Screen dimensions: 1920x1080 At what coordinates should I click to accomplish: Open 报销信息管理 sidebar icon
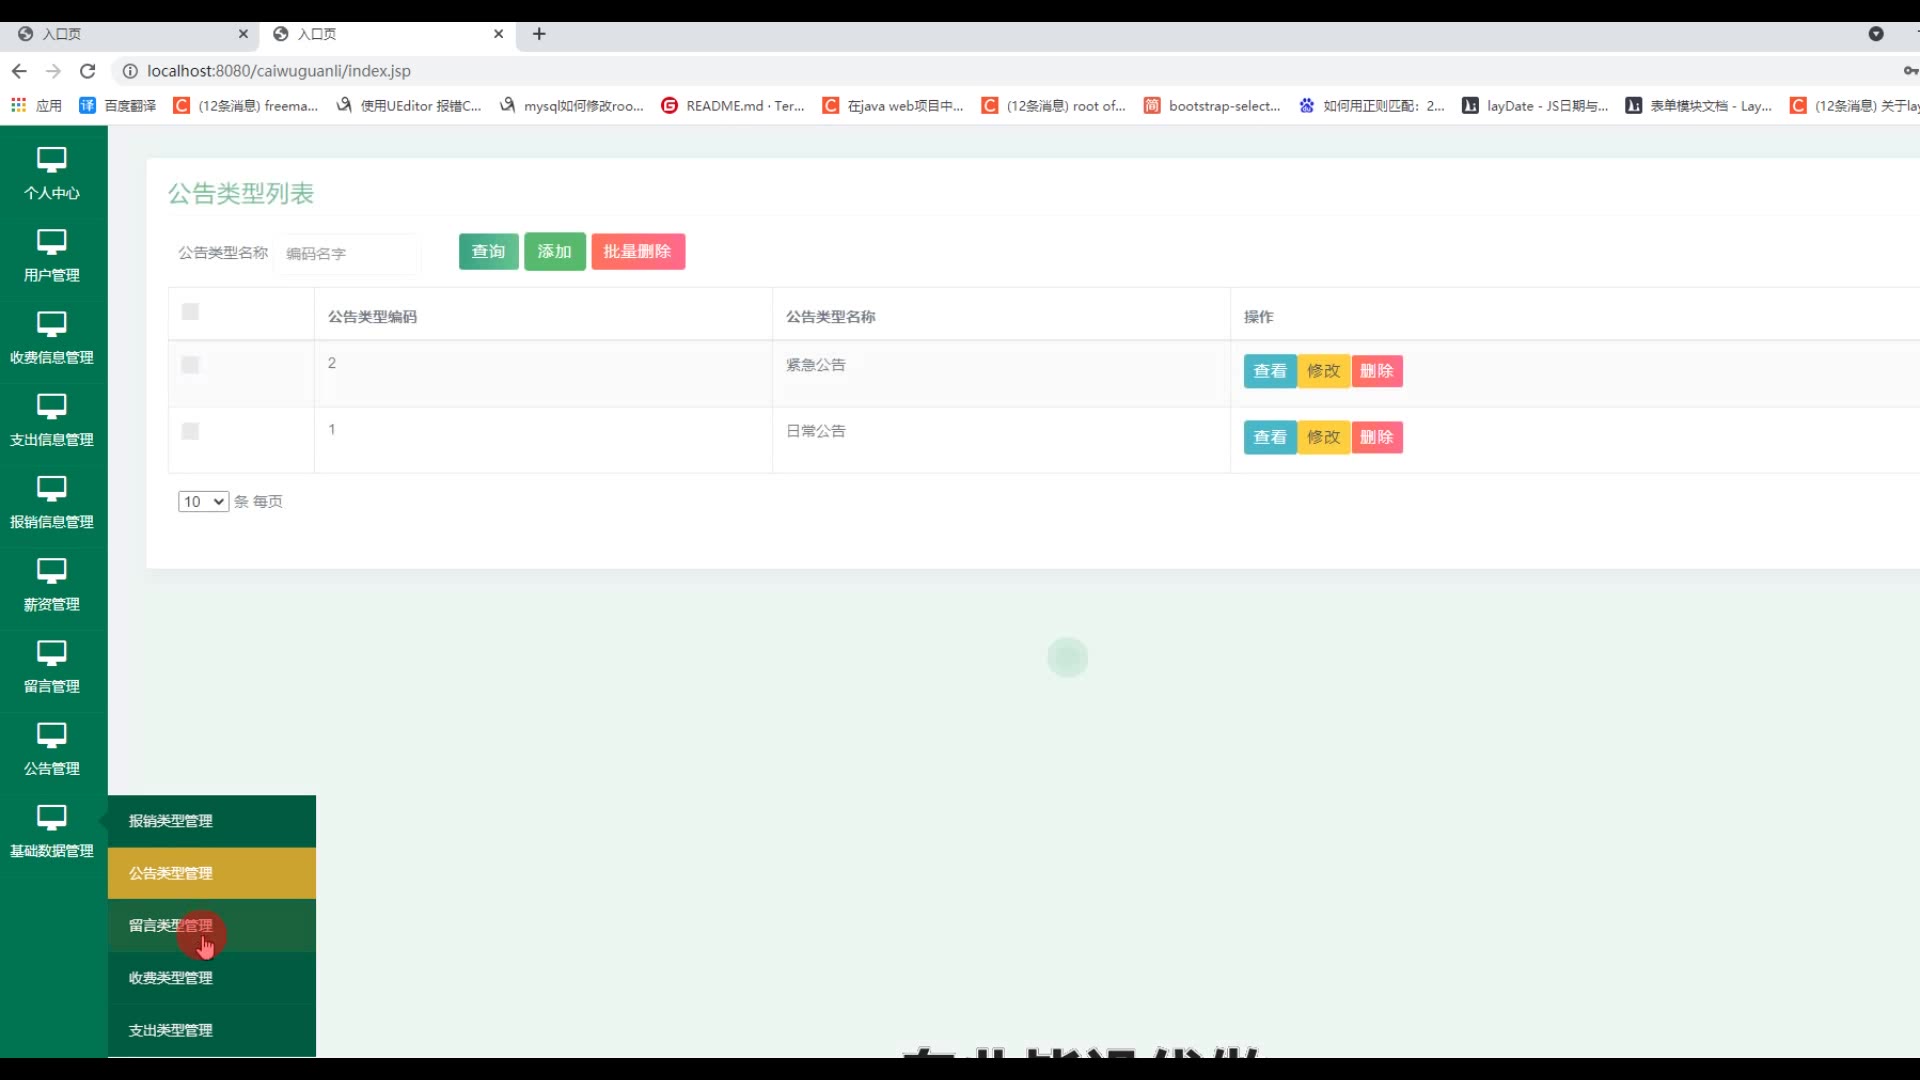click(x=51, y=488)
